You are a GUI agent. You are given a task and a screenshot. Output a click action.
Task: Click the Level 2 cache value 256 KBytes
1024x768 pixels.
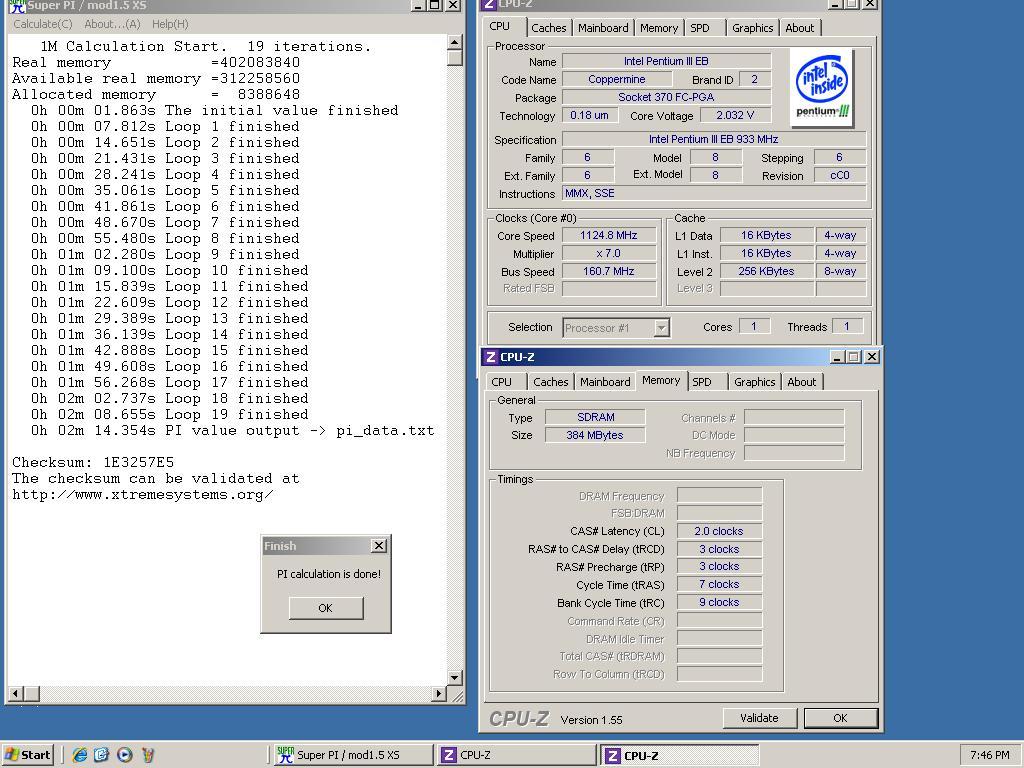point(766,271)
